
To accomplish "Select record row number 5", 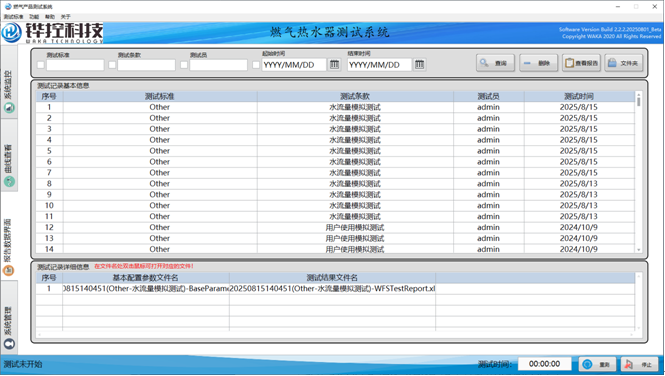I will (335, 151).
